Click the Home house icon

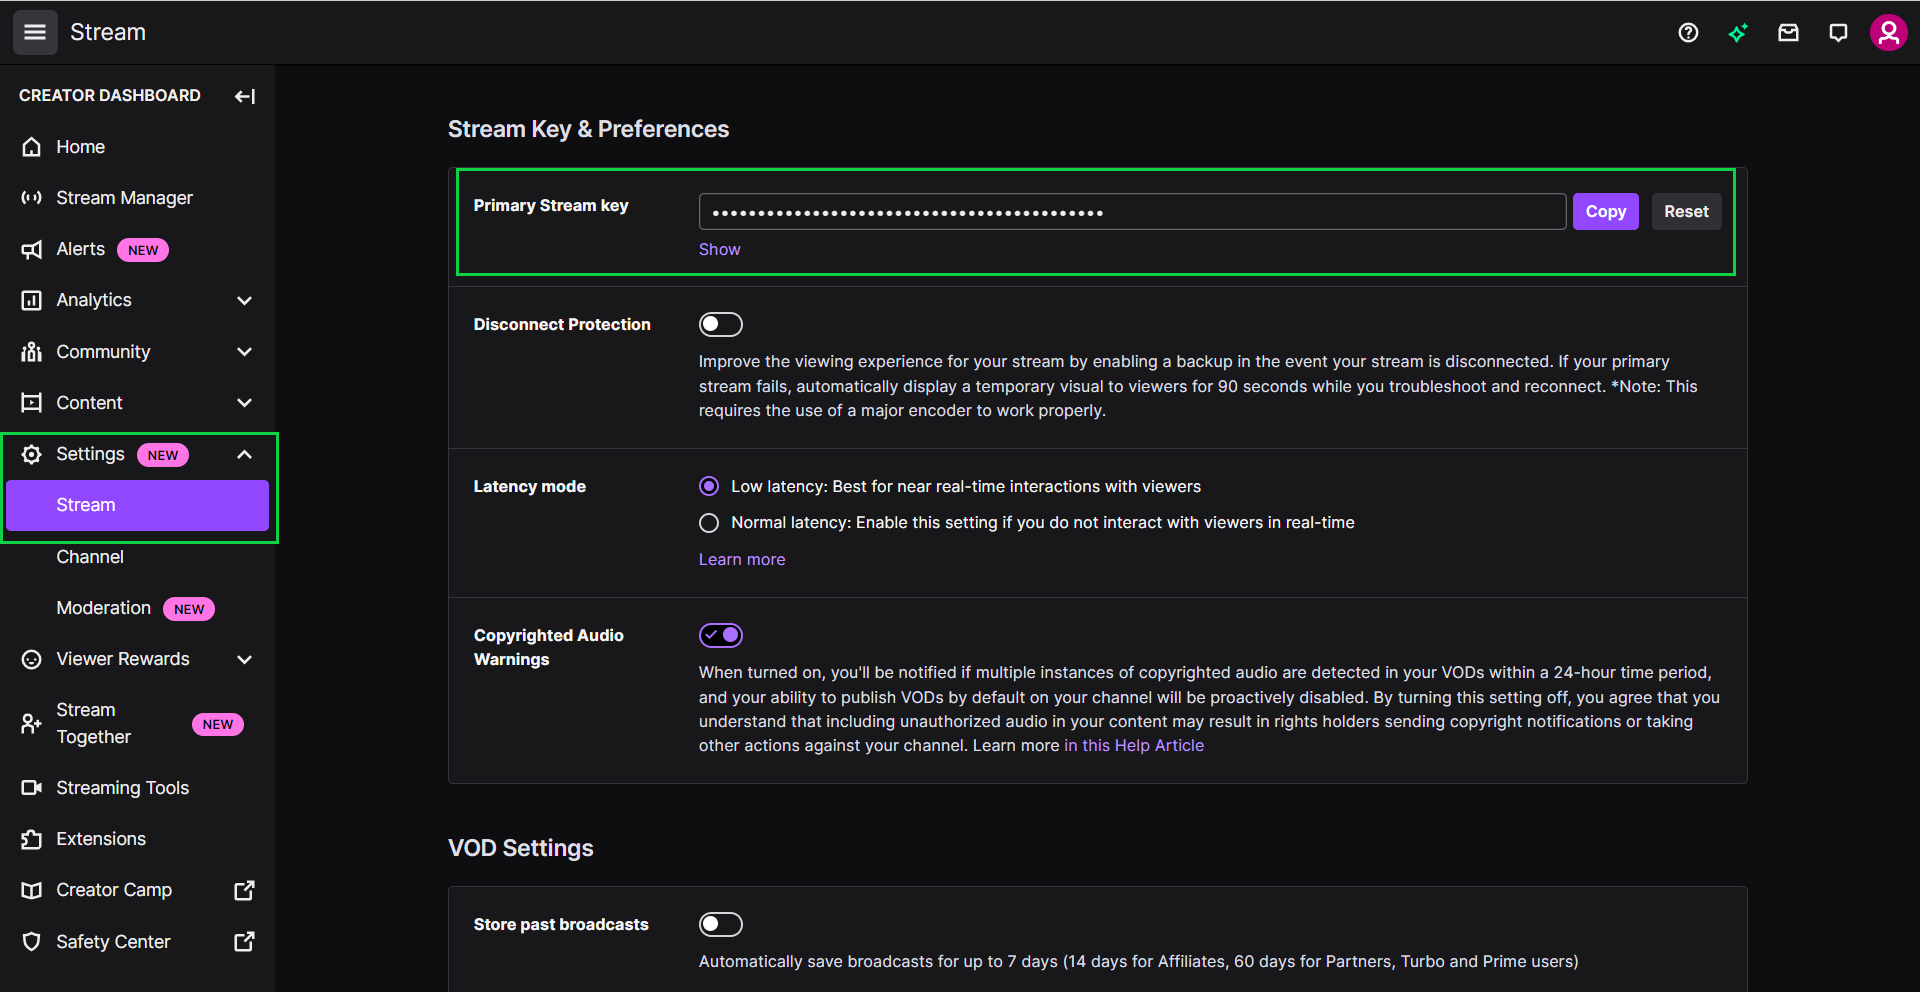click(x=32, y=147)
